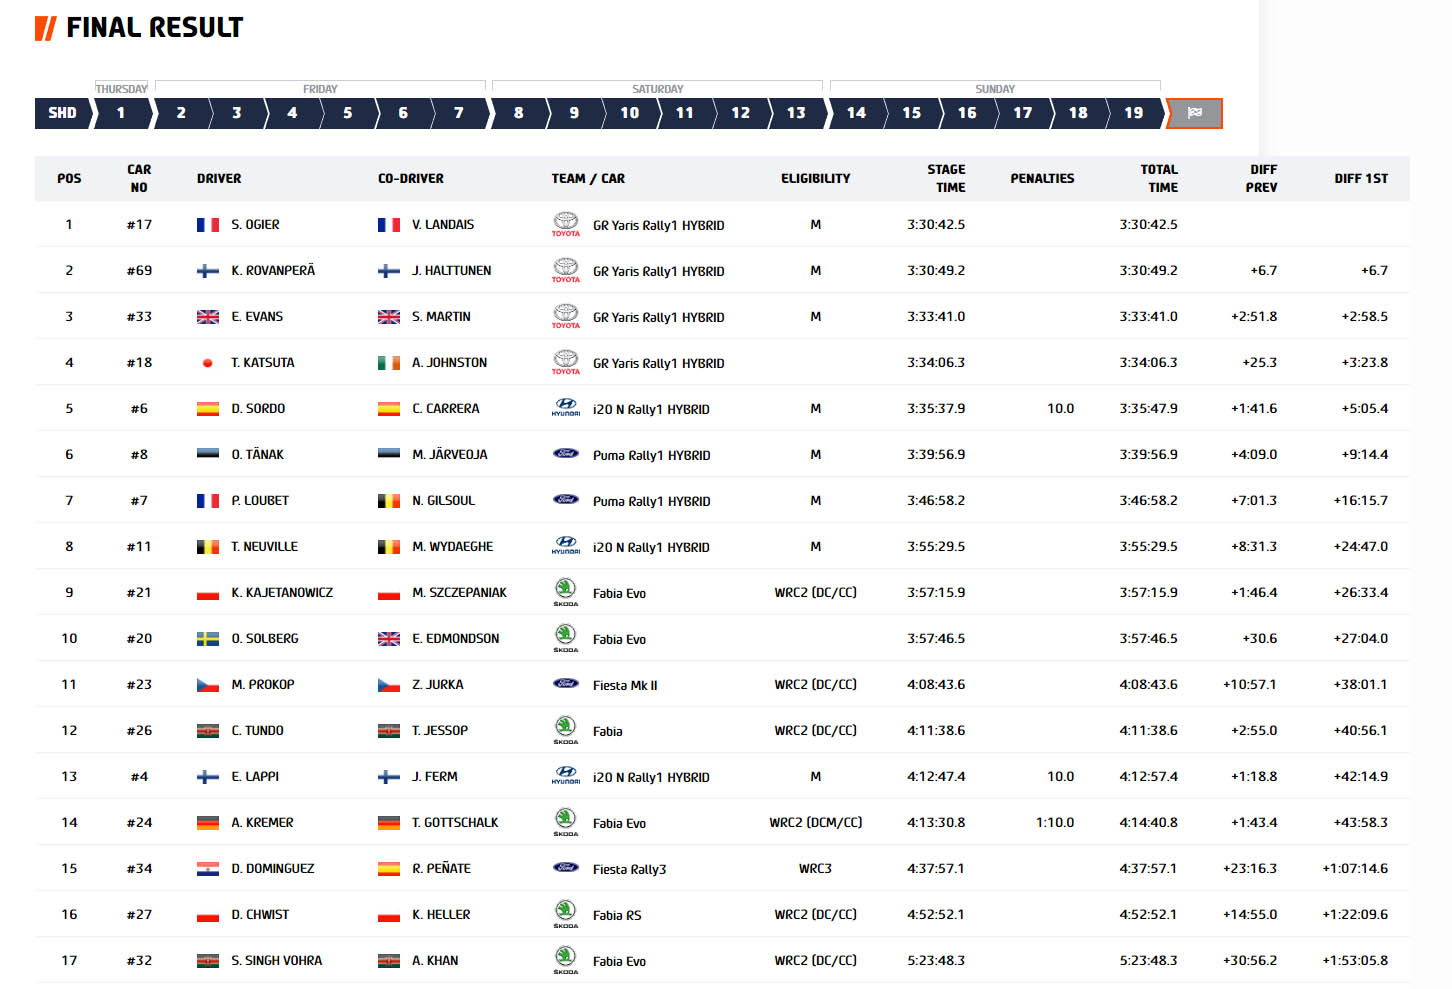This screenshot has height=989, width=1452.
Task: Open stage 14 tab under Sunday
Action: 857,113
